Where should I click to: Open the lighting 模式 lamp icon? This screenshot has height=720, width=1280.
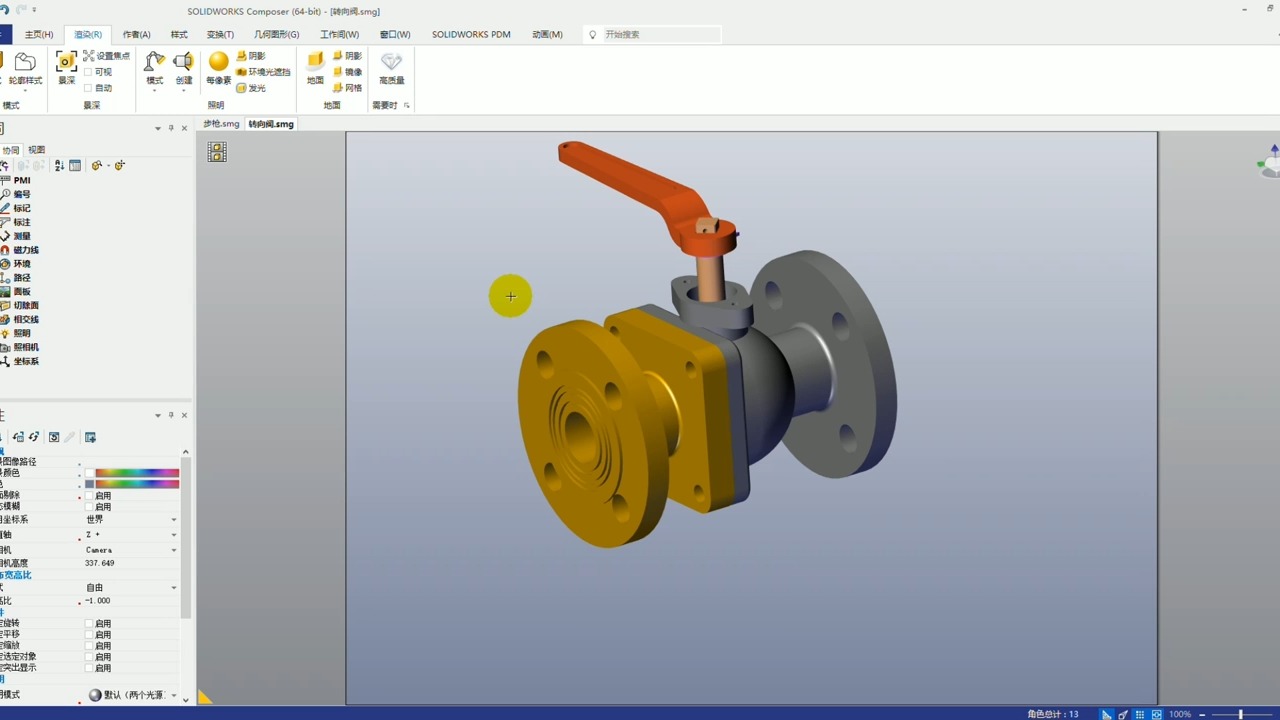tap(154, 63)
